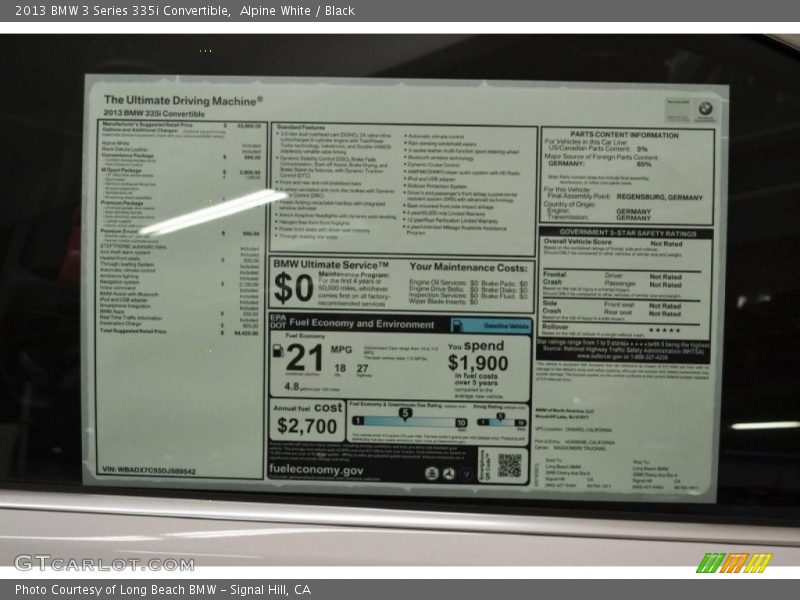Image resolution: width=800 pixels, height=600 pixels.
Task: Click the EPA seal next to fueleconomy.gov
Action: [x=432, y=474]
